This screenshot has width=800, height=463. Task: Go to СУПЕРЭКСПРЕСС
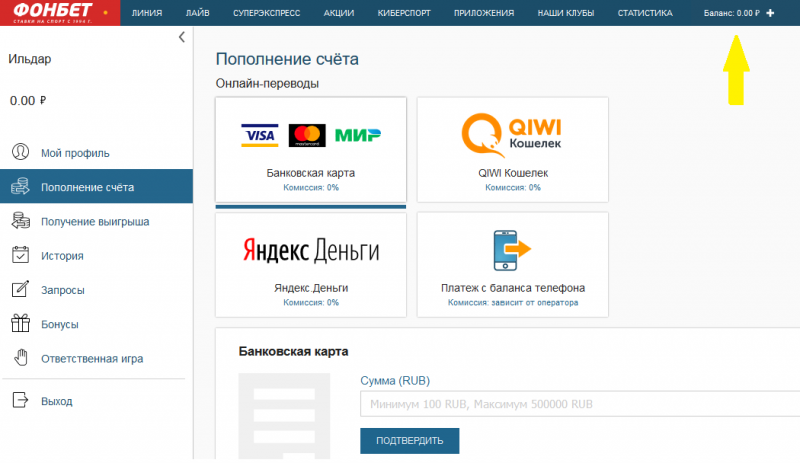266,13
